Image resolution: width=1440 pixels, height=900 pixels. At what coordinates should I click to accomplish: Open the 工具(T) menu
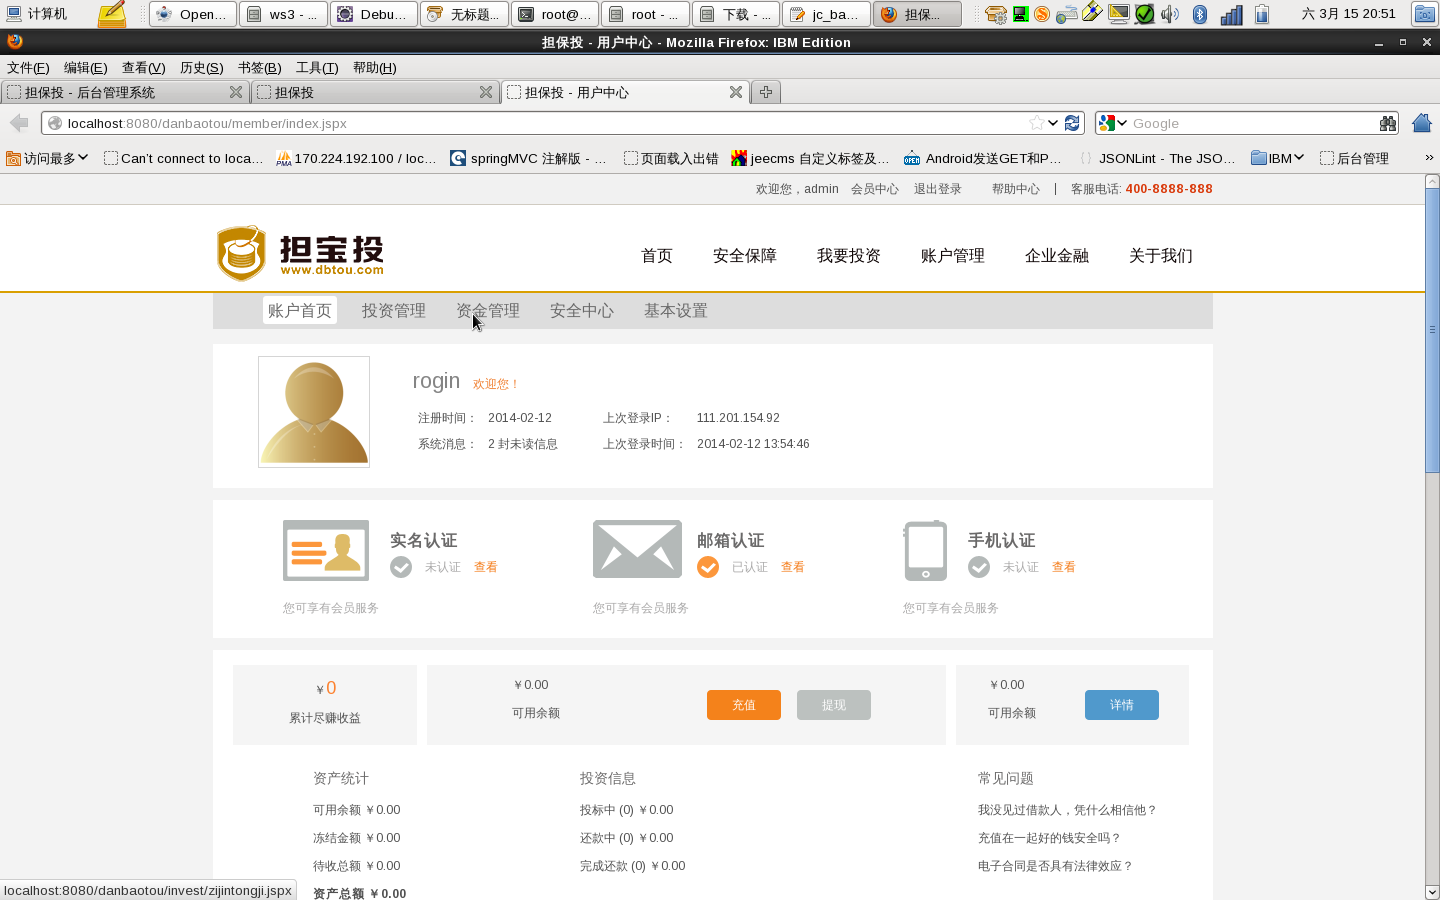pyautogui.click(x=317, y=68)
